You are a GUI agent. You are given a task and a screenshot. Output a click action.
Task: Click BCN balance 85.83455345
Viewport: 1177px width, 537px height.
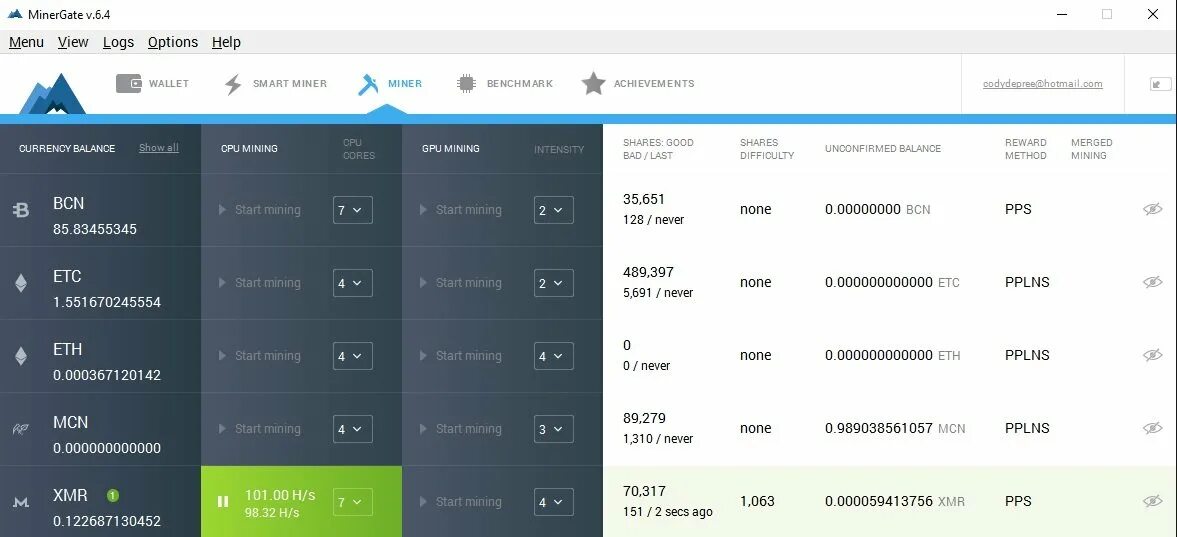point(95,229)
